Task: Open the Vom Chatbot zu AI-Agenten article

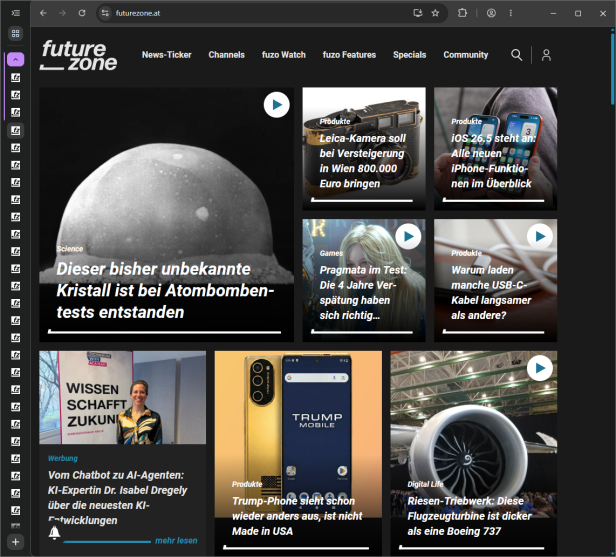Action: tap(117, 498)
